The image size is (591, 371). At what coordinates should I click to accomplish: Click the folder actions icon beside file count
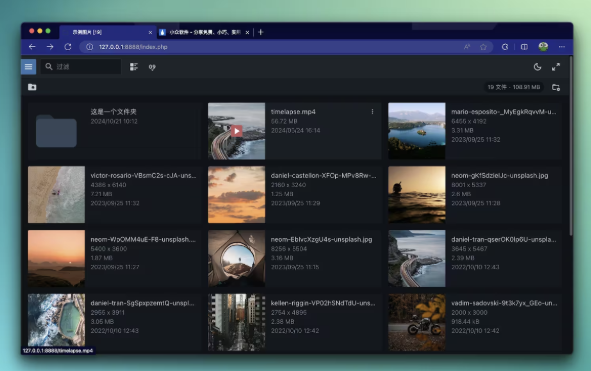[556, 87]
